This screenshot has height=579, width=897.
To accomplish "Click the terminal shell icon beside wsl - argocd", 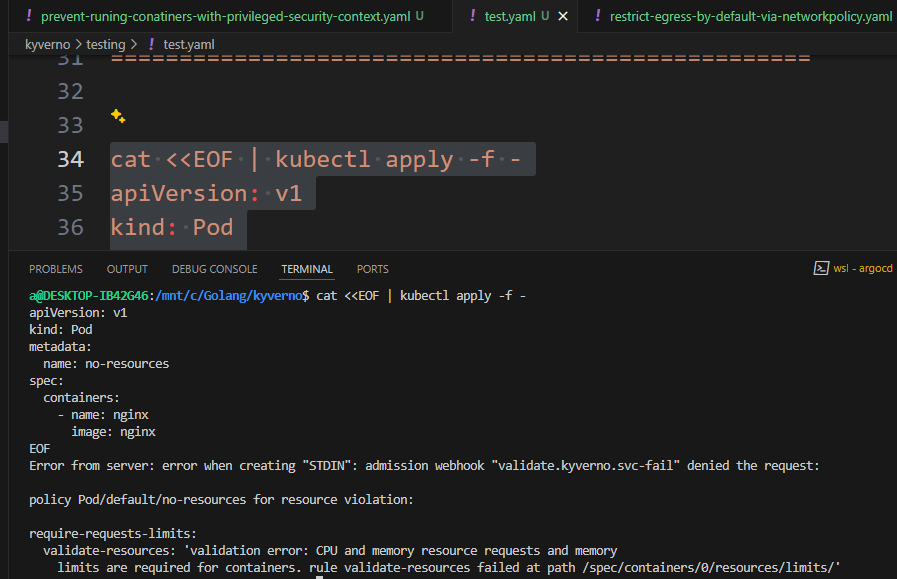I will coord(820,268).
